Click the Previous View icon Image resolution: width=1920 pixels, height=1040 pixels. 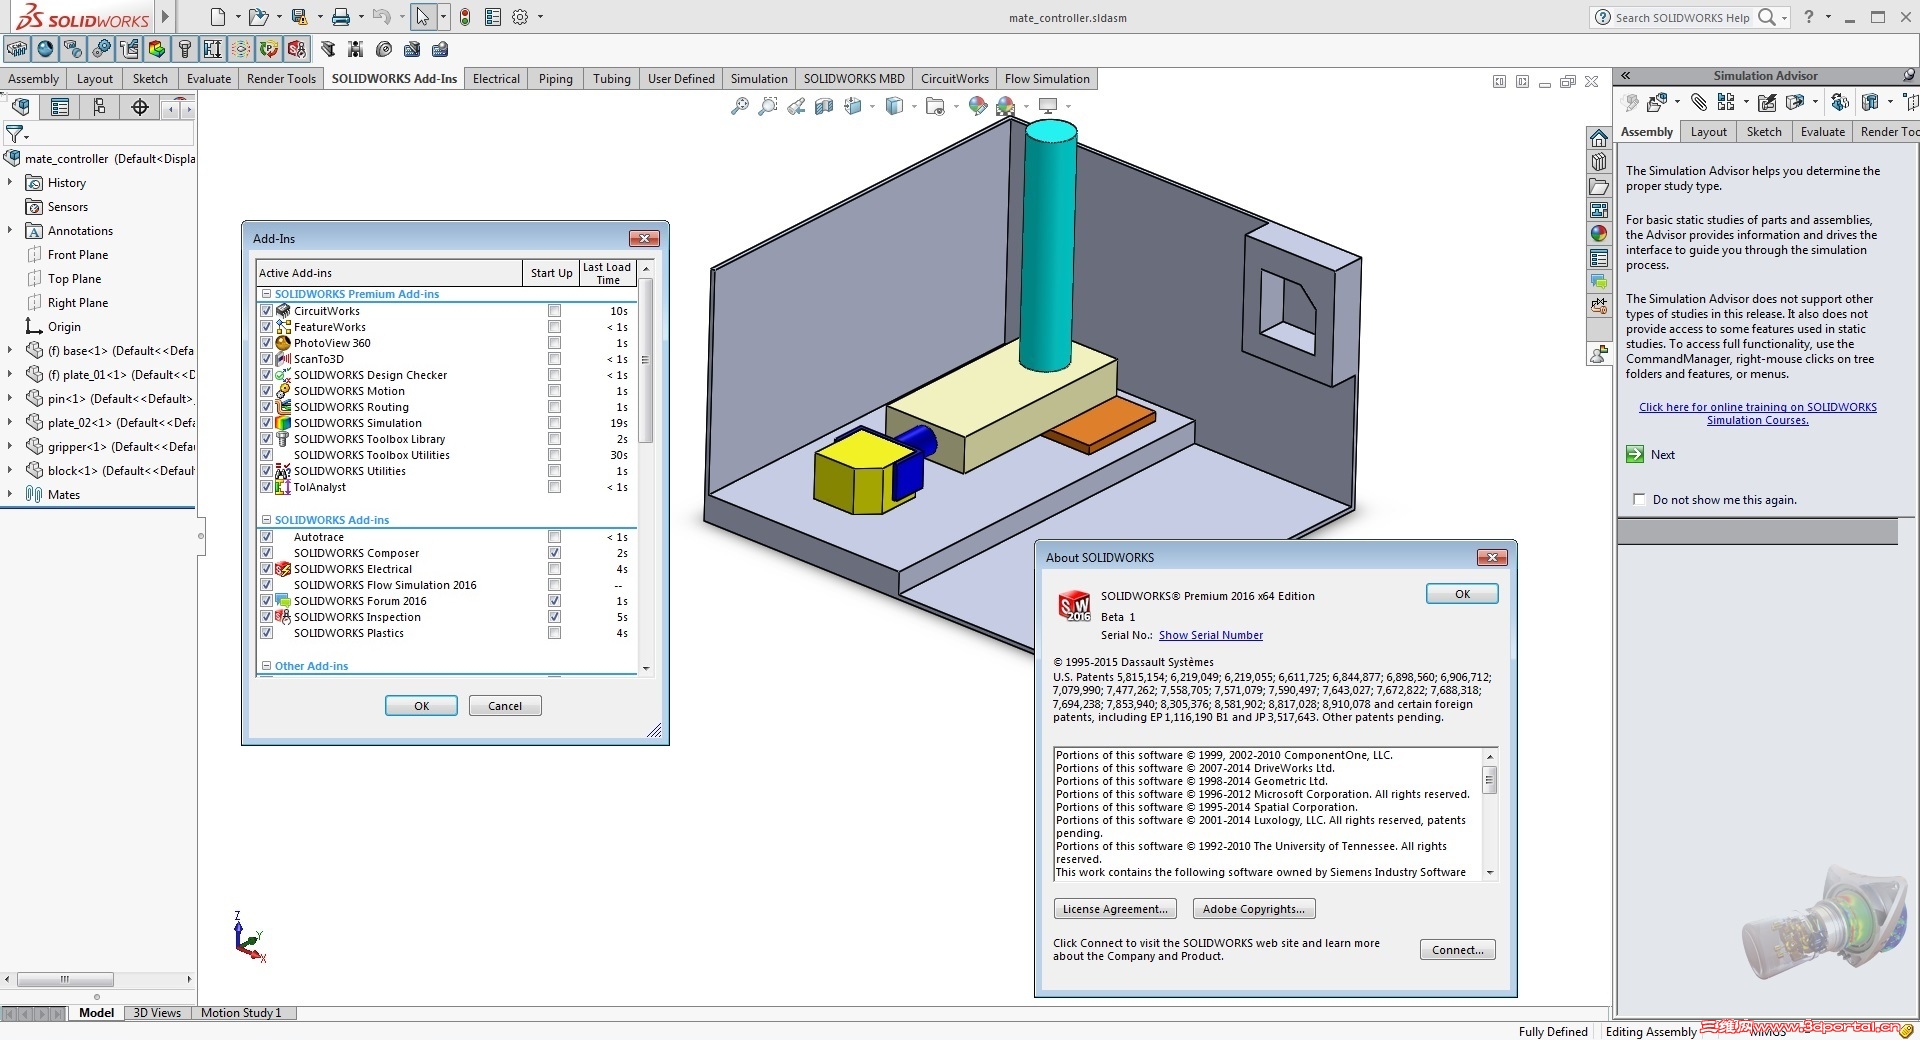click(796, 106)
